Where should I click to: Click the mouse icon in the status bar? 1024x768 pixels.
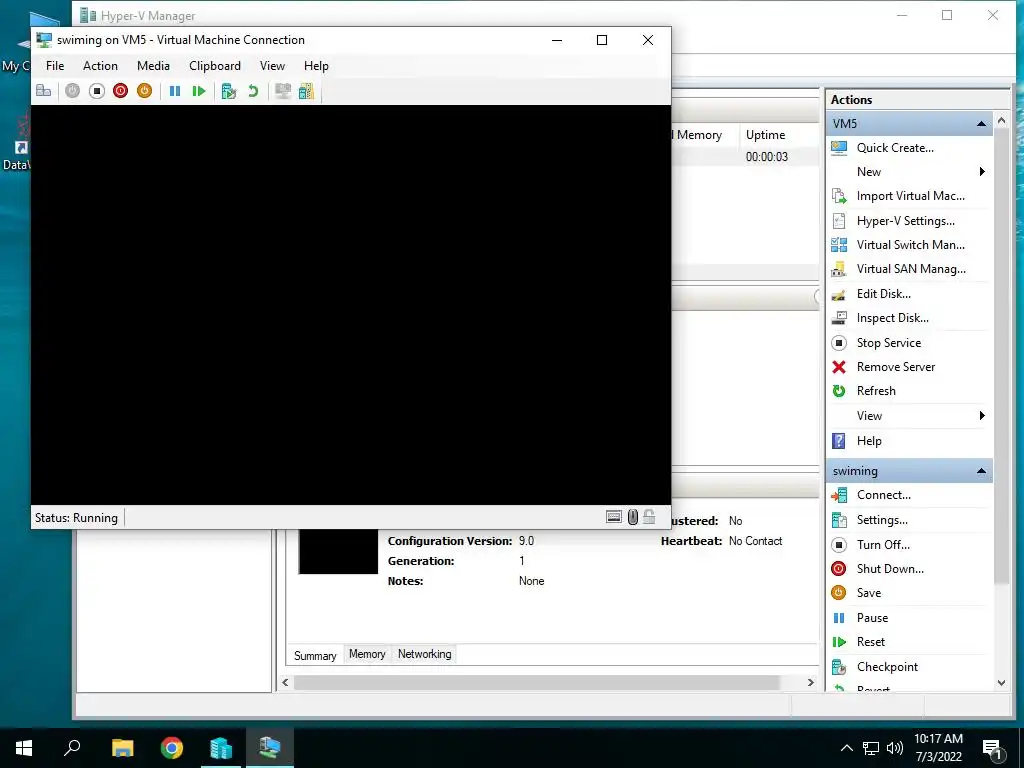pos(633,517)
